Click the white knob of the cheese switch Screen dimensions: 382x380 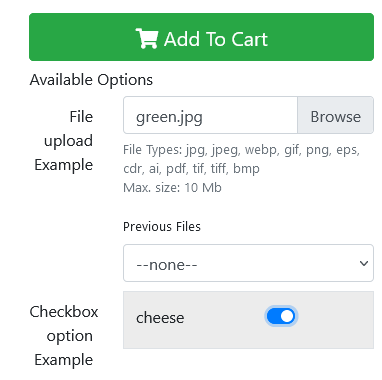tap(287, 316)
